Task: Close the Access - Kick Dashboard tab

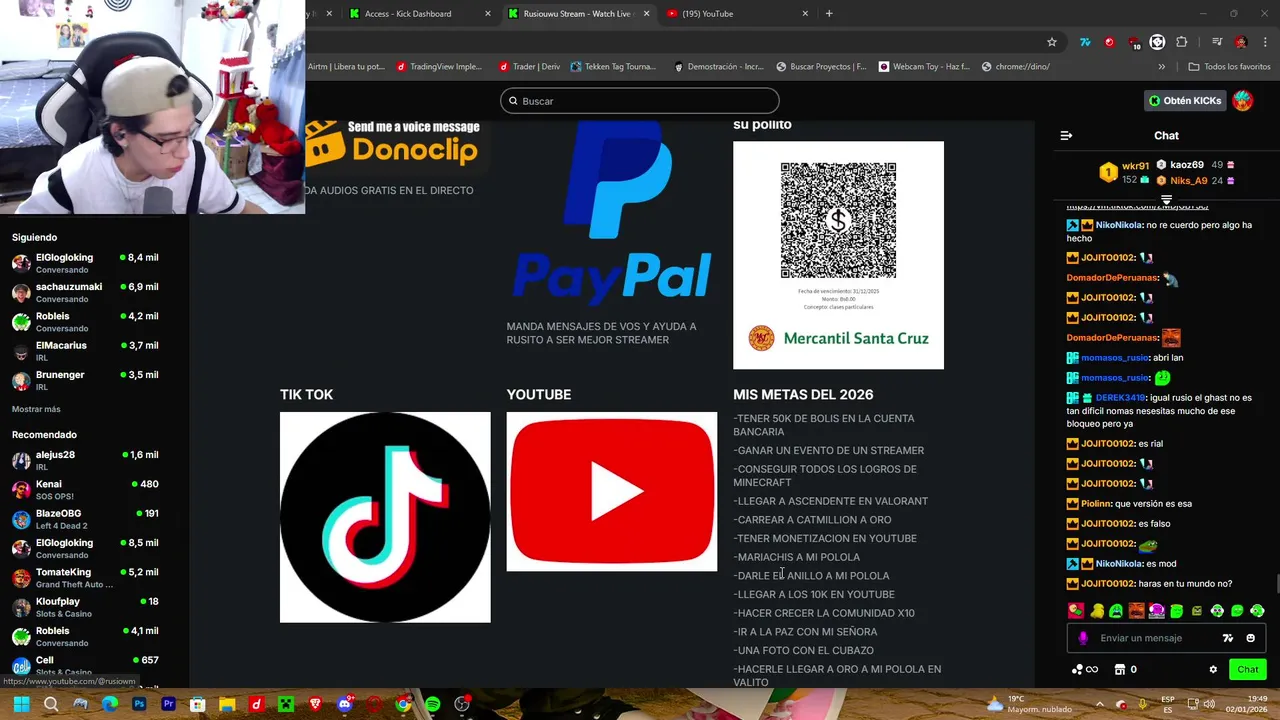Action: (488, 14)
